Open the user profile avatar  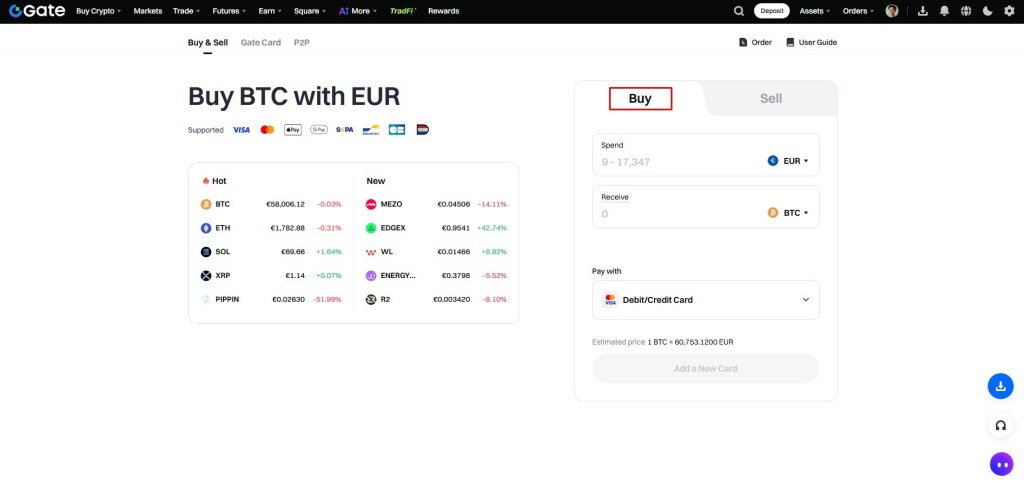click(x=891, y=11)
